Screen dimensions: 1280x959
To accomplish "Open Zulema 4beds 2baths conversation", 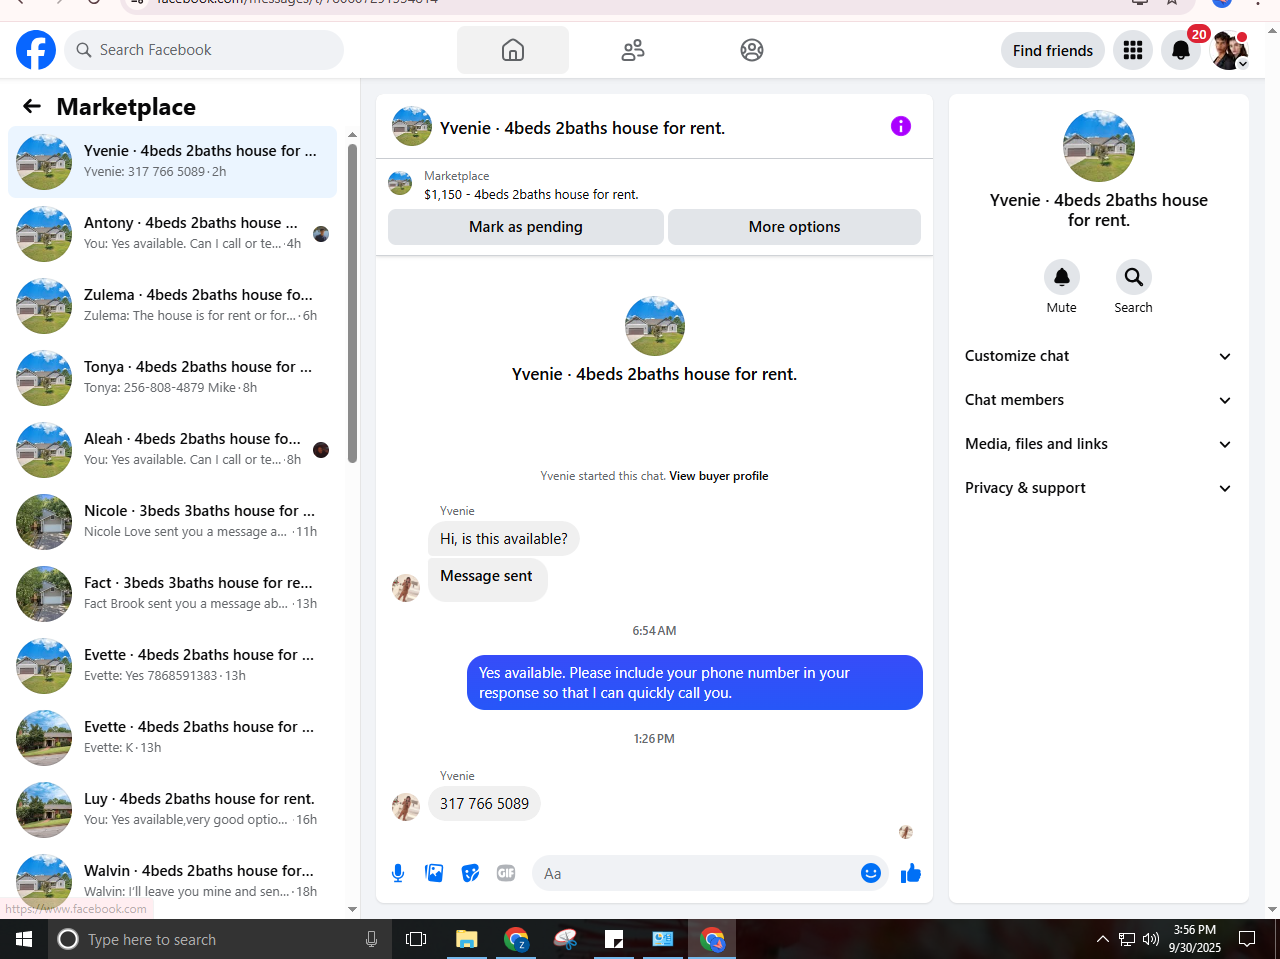I will 172,306.
